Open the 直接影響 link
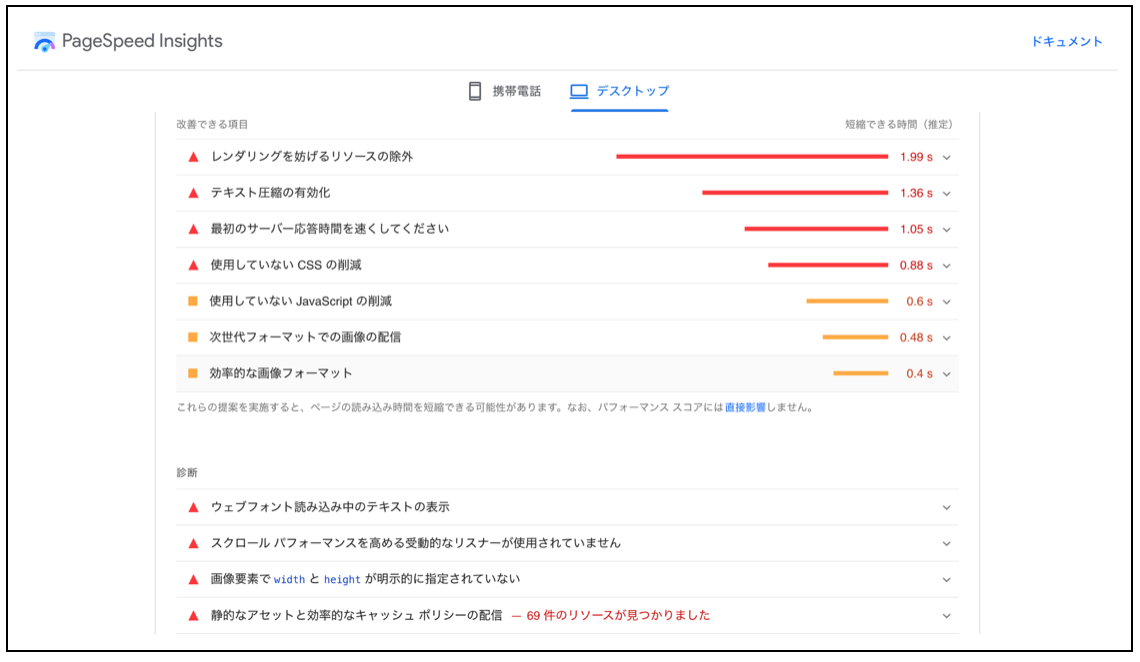 pyautogui.click(x=745, y=408)
